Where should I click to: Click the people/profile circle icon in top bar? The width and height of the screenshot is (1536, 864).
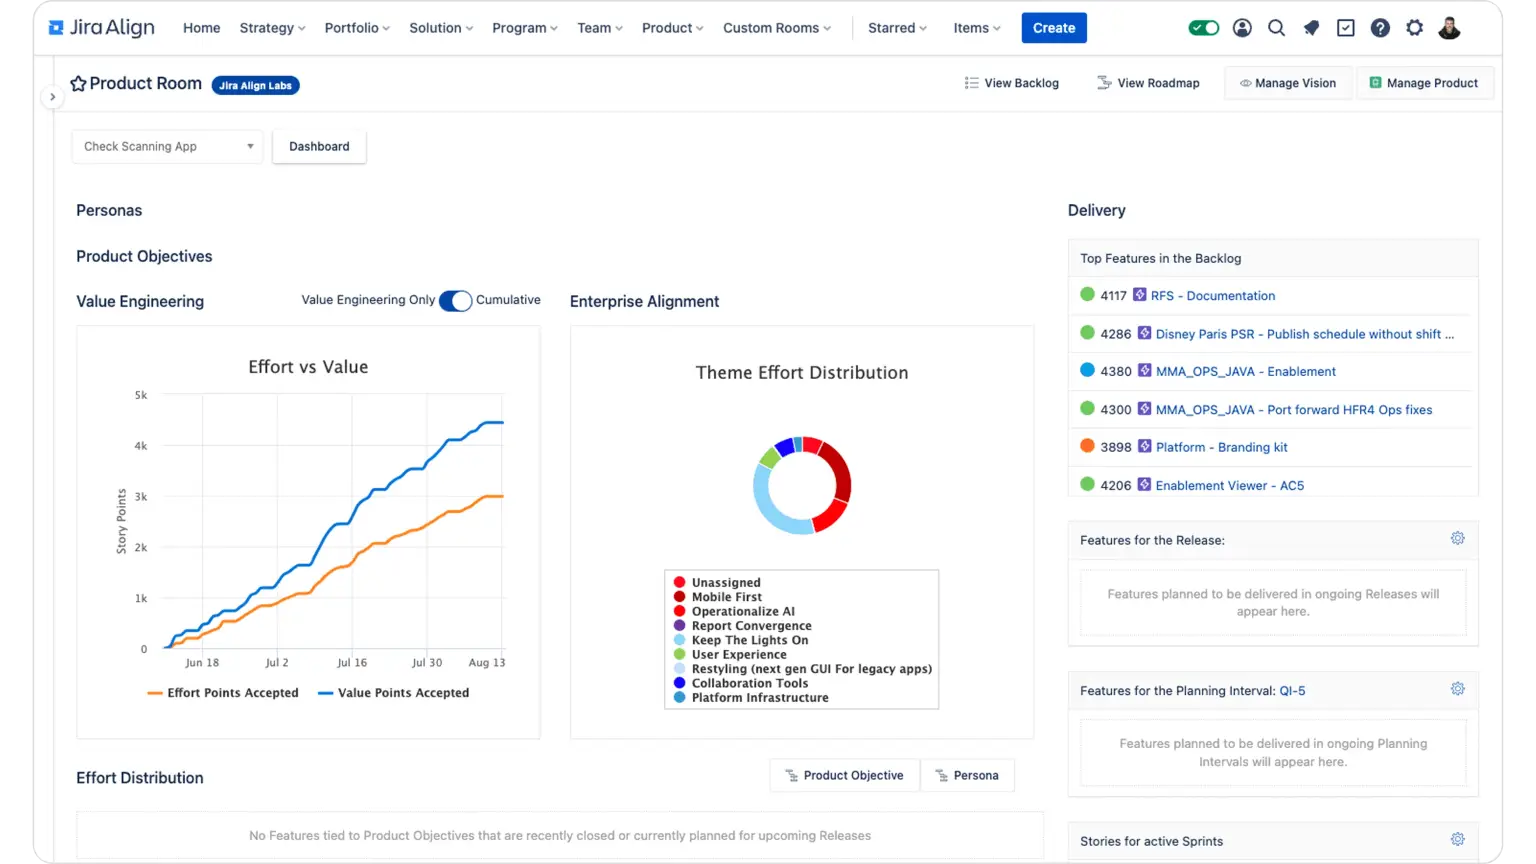[x=1242, y=28]
